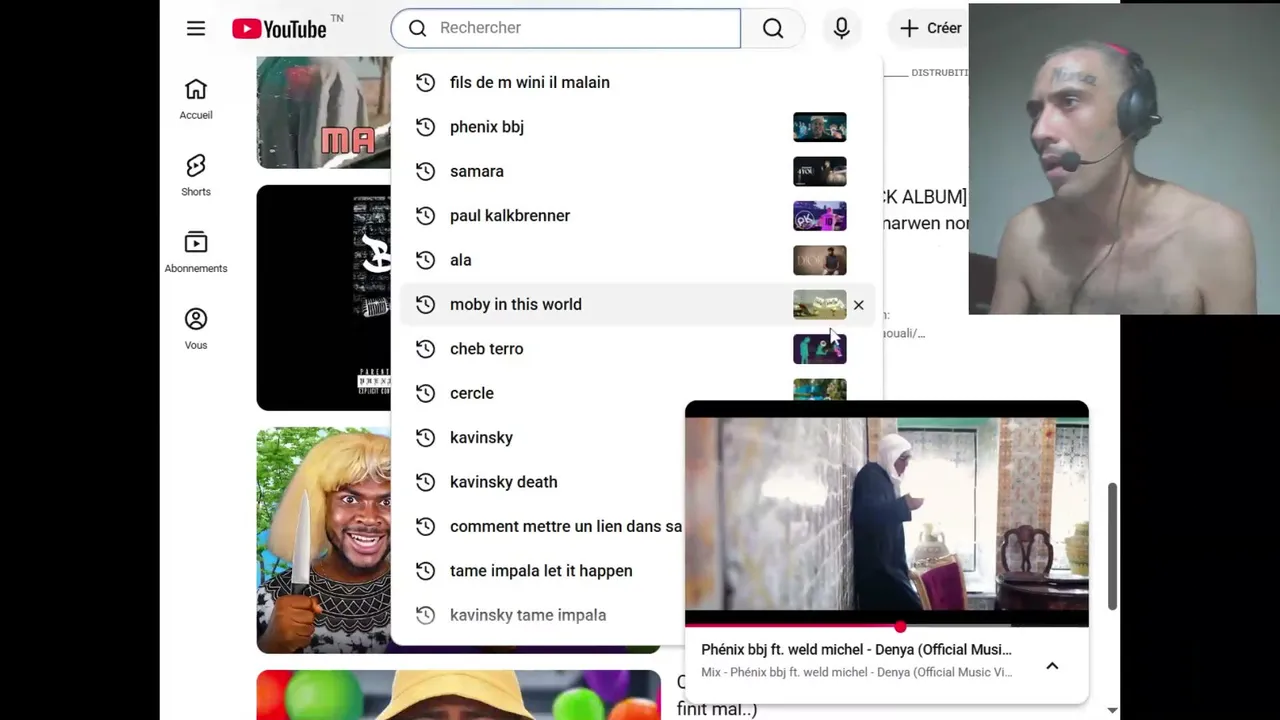The height and width of the screenshot is (720, 1280).
Task: Select suggestion 'moby in this world'
Action: click(636, 304)
